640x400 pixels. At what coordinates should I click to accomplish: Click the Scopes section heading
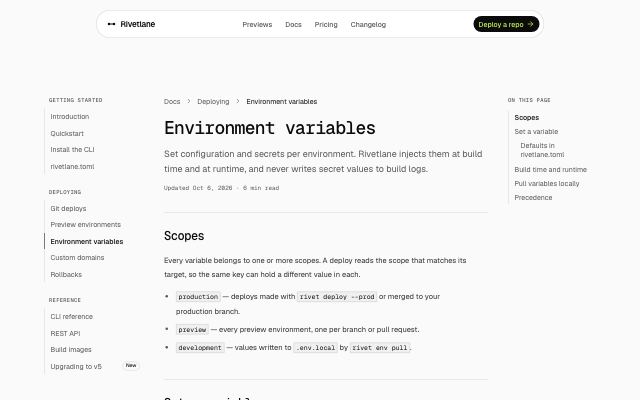click(x=184, y=236)
